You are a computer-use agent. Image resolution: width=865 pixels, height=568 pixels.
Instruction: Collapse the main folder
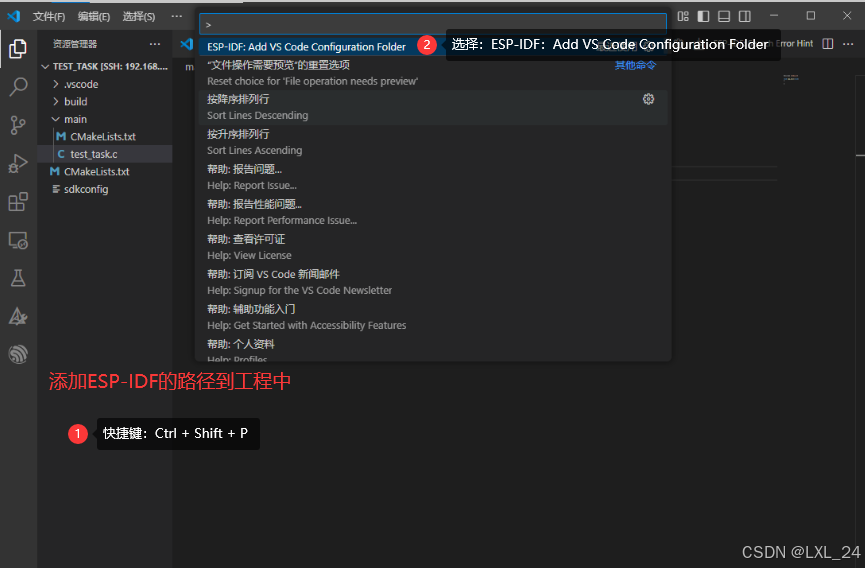[104, 119]
